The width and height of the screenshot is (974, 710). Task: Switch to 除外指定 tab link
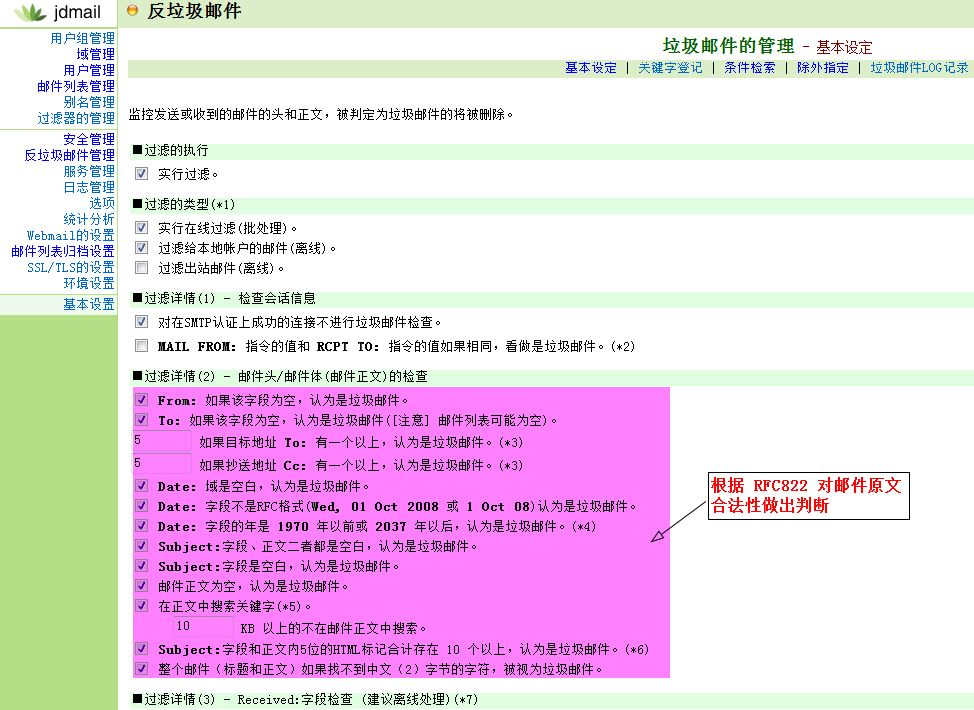[822, 68]
